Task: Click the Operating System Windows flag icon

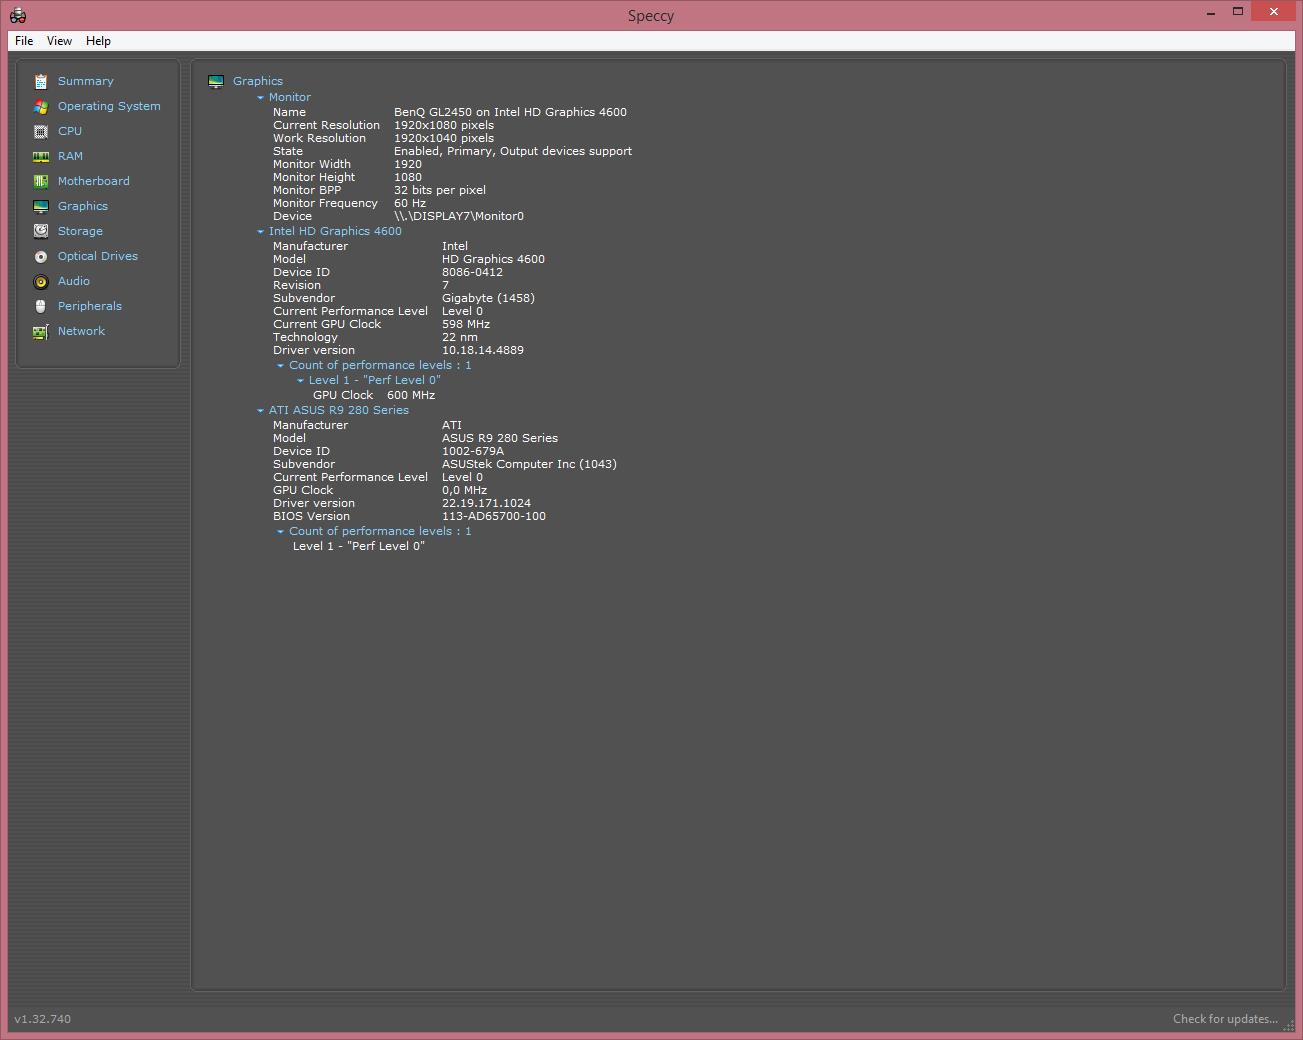Action: coord(40,106)
